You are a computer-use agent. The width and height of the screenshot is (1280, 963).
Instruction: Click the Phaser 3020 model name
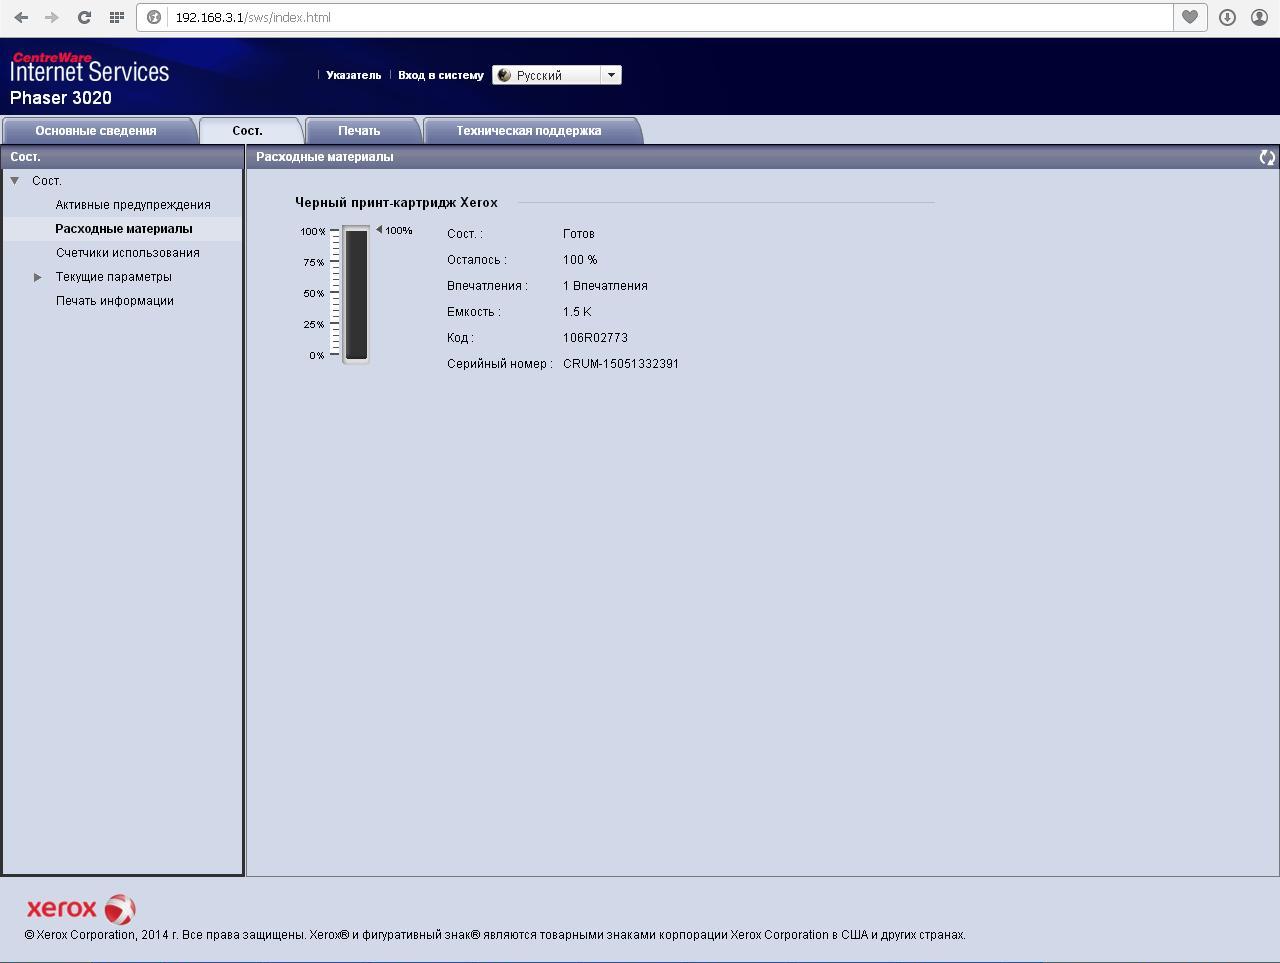tap(61, 98)
